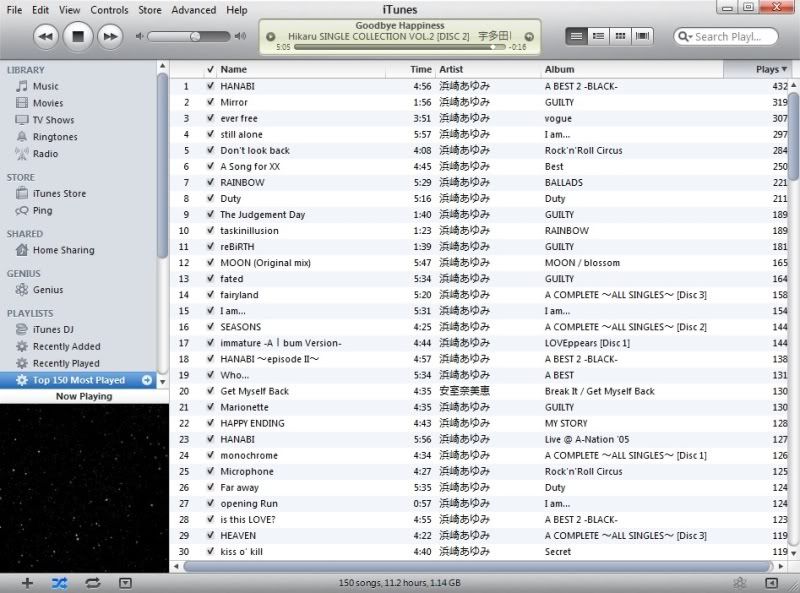Open iTunes Store in the sidebar
The height and width of the screenshot is (593, 800).
(59, 194)
